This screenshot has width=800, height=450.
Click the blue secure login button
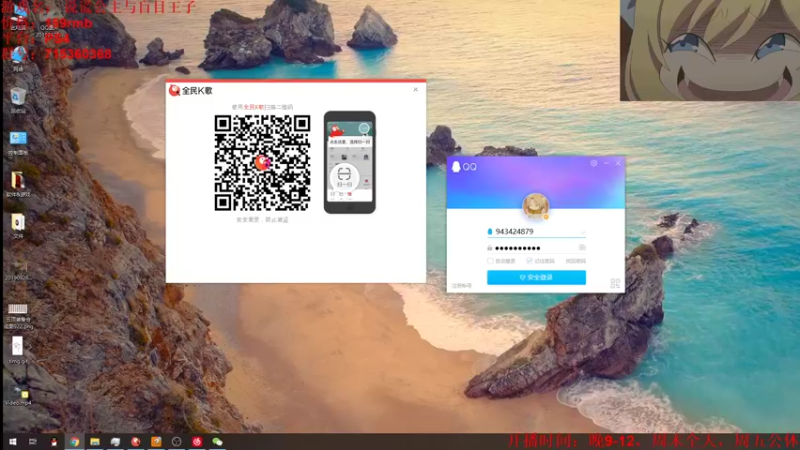[x=536, y=277]
